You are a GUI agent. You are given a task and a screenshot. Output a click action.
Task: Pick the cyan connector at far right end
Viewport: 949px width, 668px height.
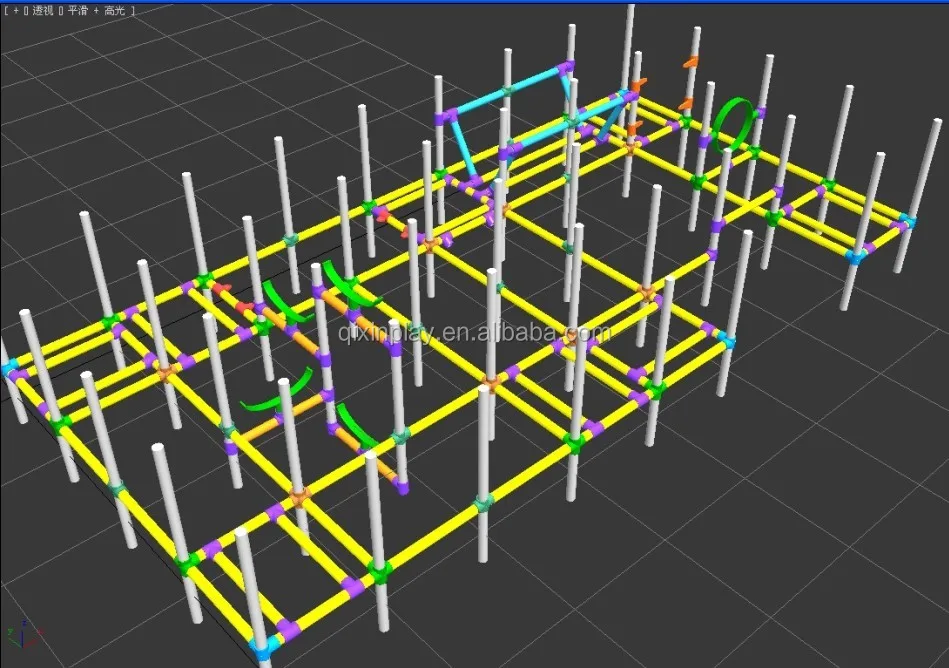coord(906,220)
